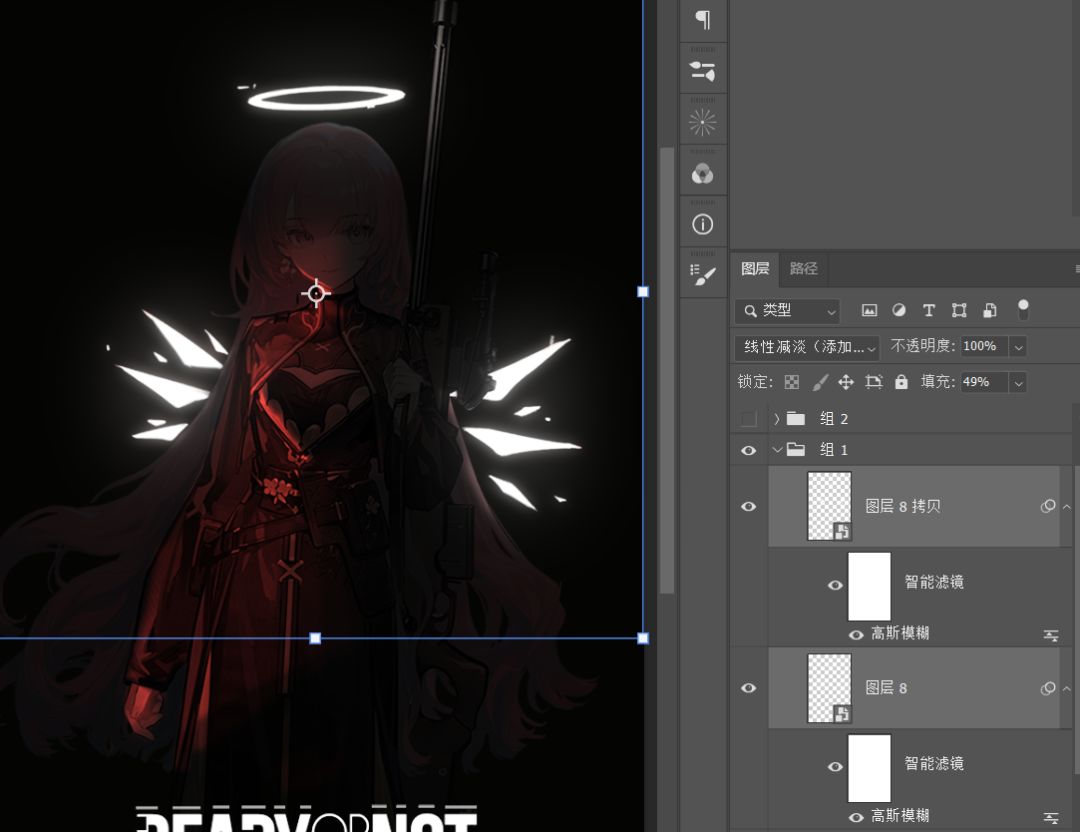This screenshot has width=1080, height=832.
Task: Show hidden group 组 2 visibility box
Action: 748,419
